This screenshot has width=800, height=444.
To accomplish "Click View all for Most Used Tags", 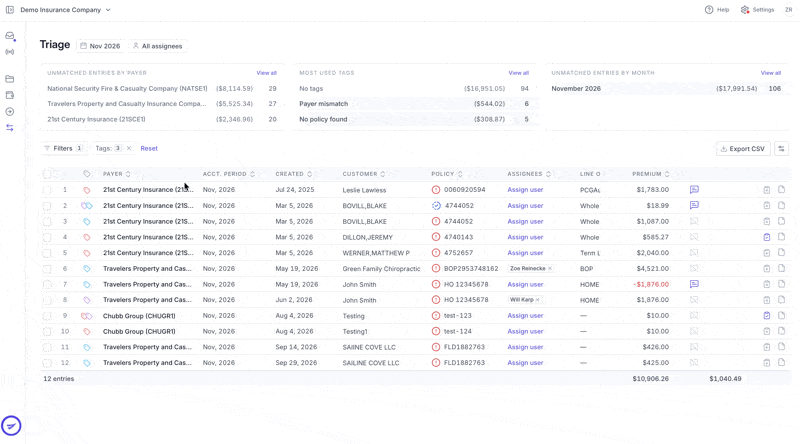I will coord(518,73).
